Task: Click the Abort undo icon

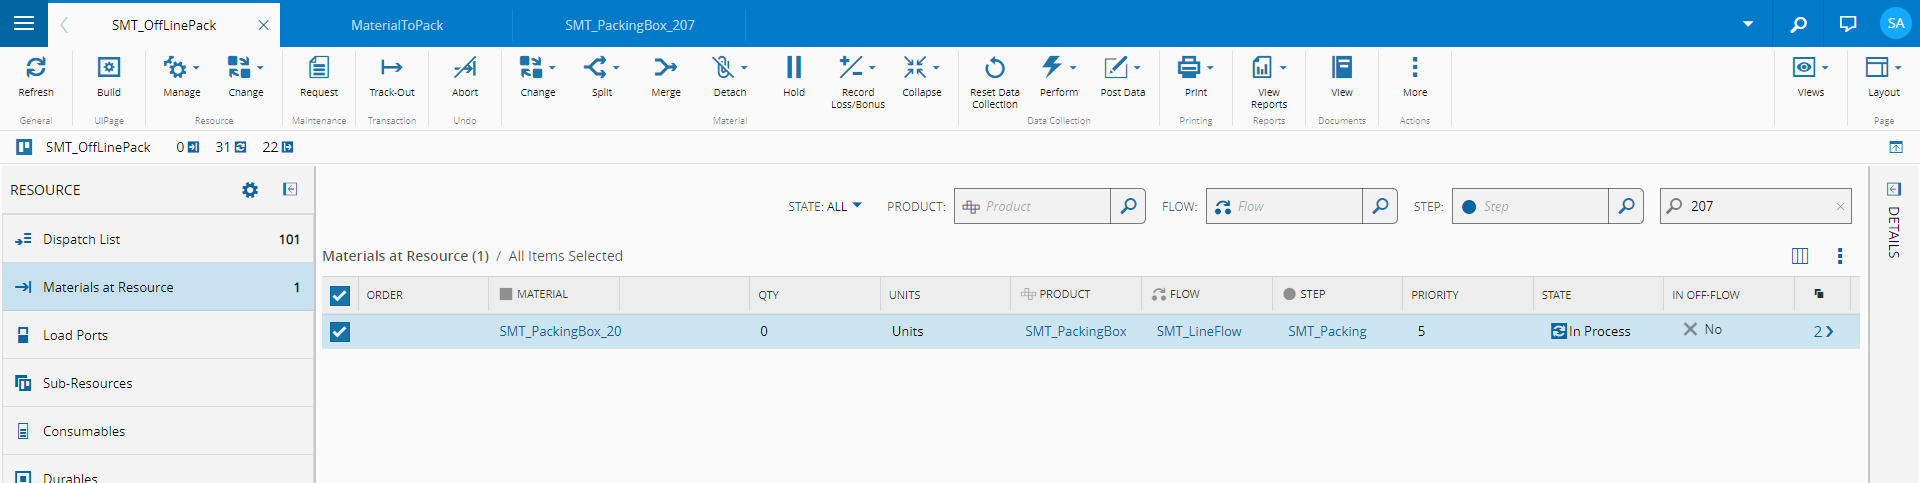Action: click(x=465, y=68)
